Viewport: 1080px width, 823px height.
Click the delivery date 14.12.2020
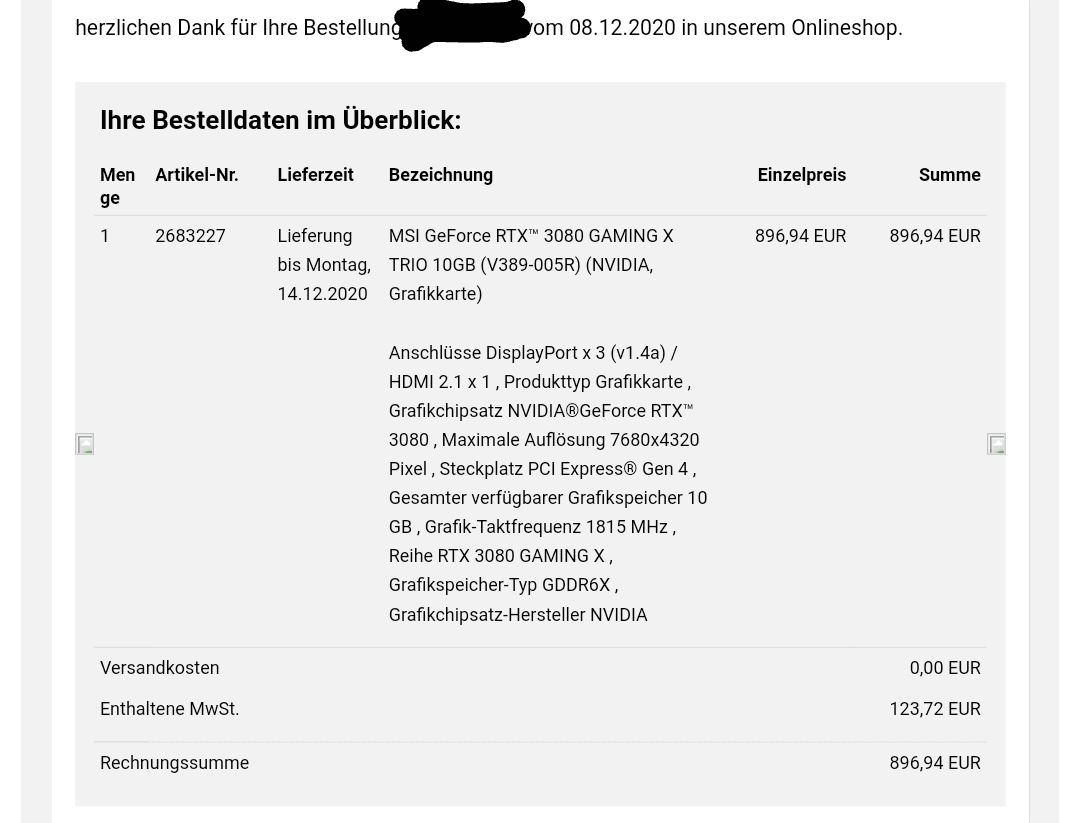point(322,294)
